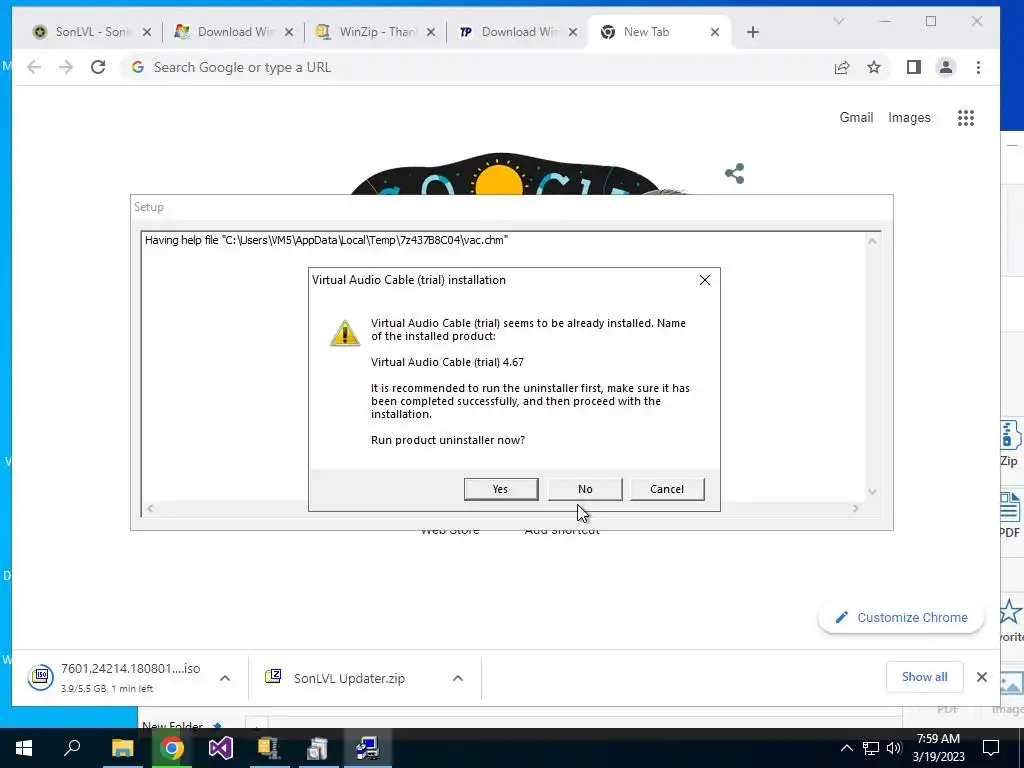
Task: Open Windows Start menu
Action: 24,748
